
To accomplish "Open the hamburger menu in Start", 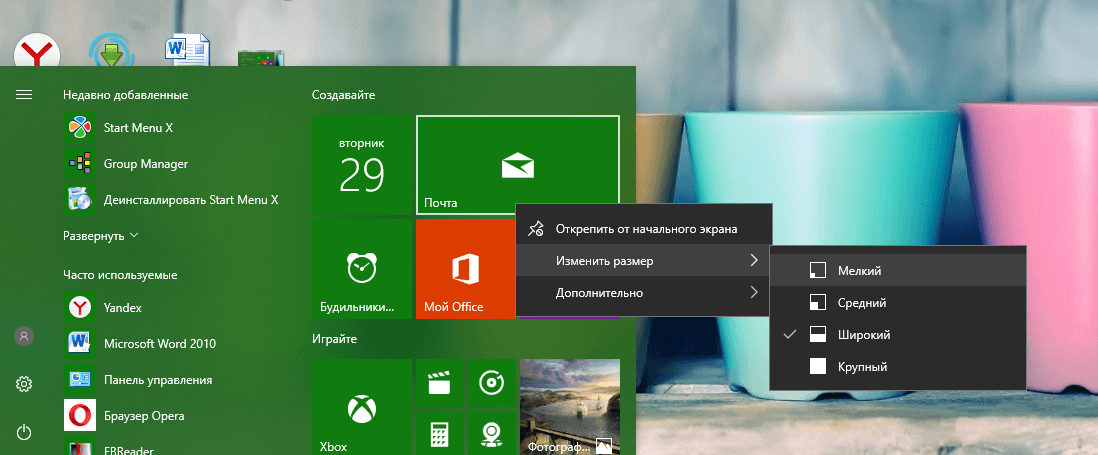I will (24, 94).
